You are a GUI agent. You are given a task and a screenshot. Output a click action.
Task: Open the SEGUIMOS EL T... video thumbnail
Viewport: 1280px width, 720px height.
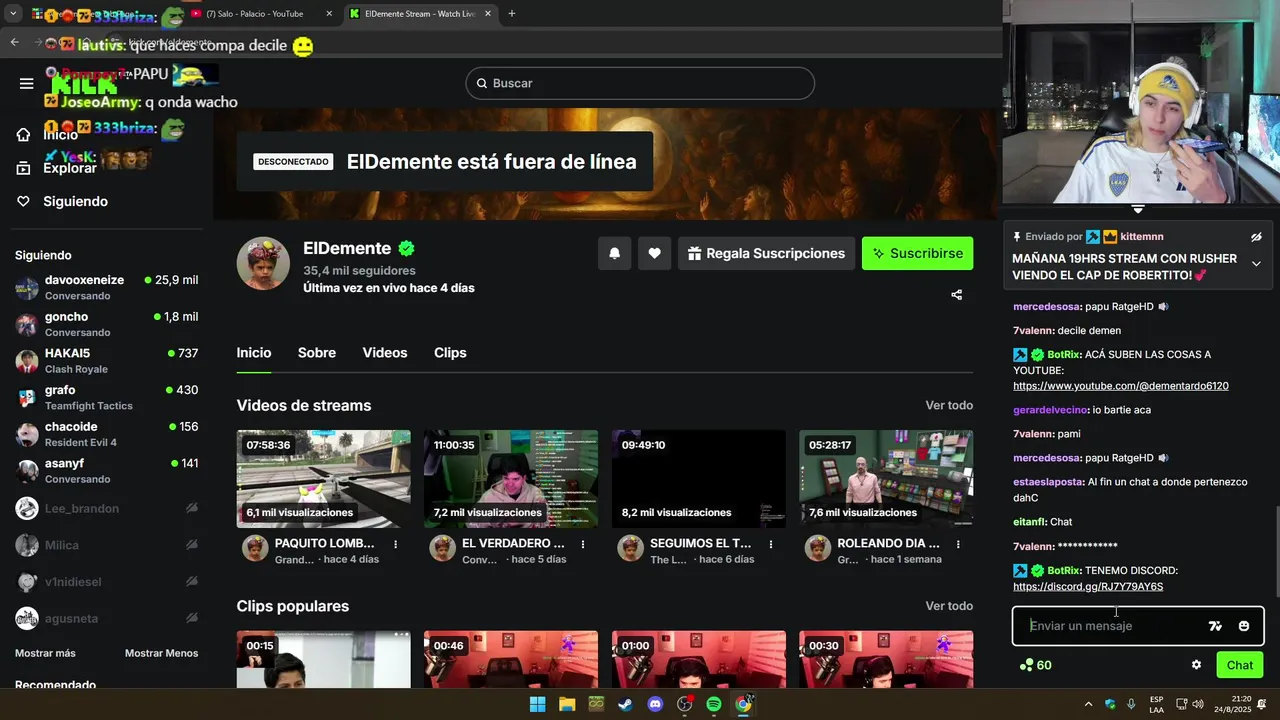click(x=698, y=479)
